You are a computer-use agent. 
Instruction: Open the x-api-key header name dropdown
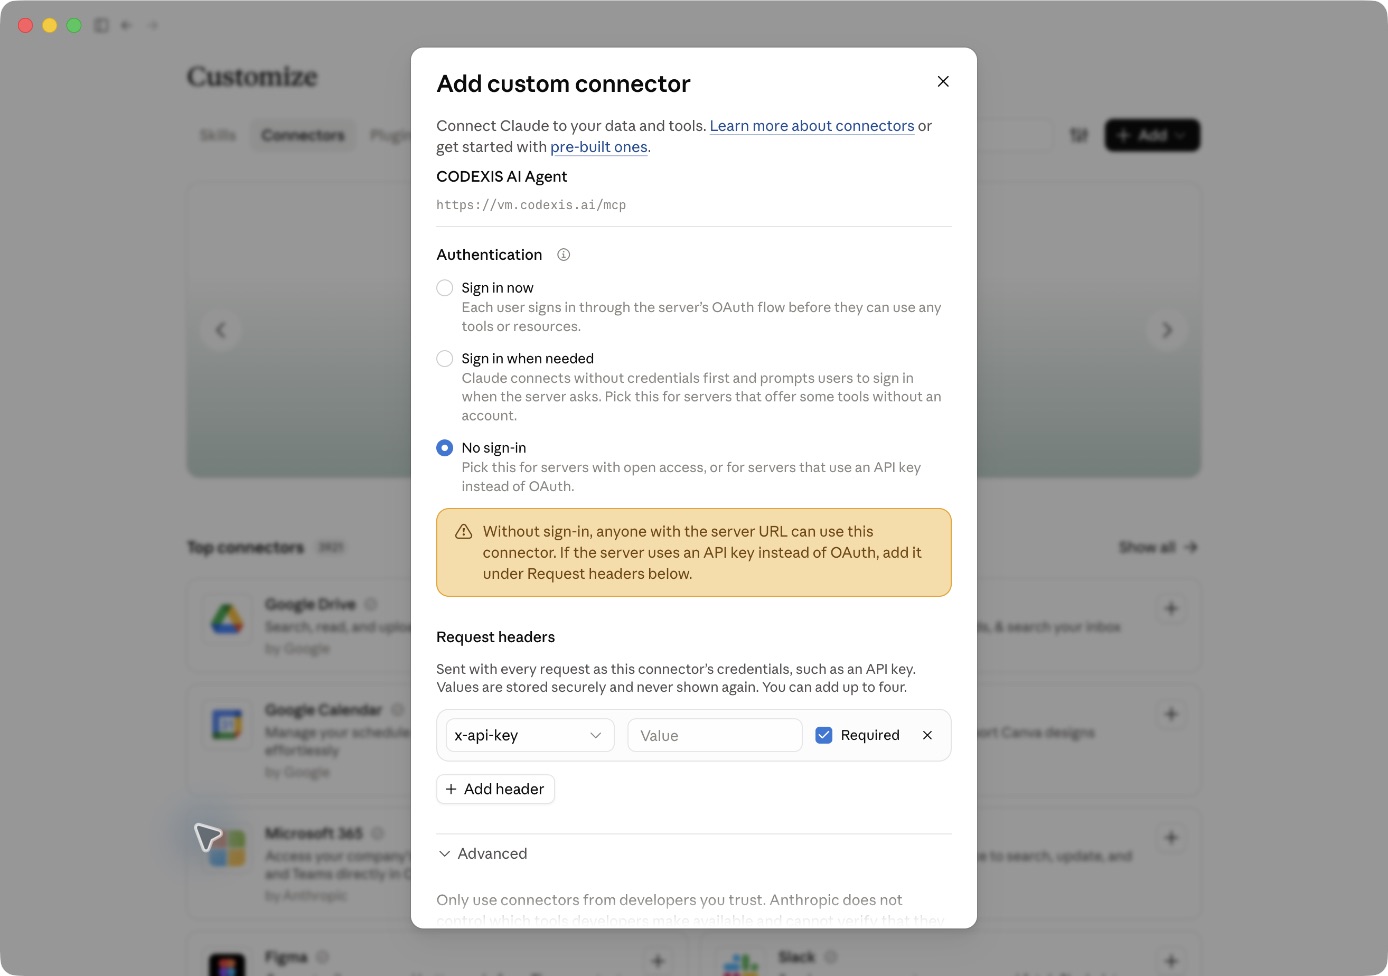(x=530, y=735)
